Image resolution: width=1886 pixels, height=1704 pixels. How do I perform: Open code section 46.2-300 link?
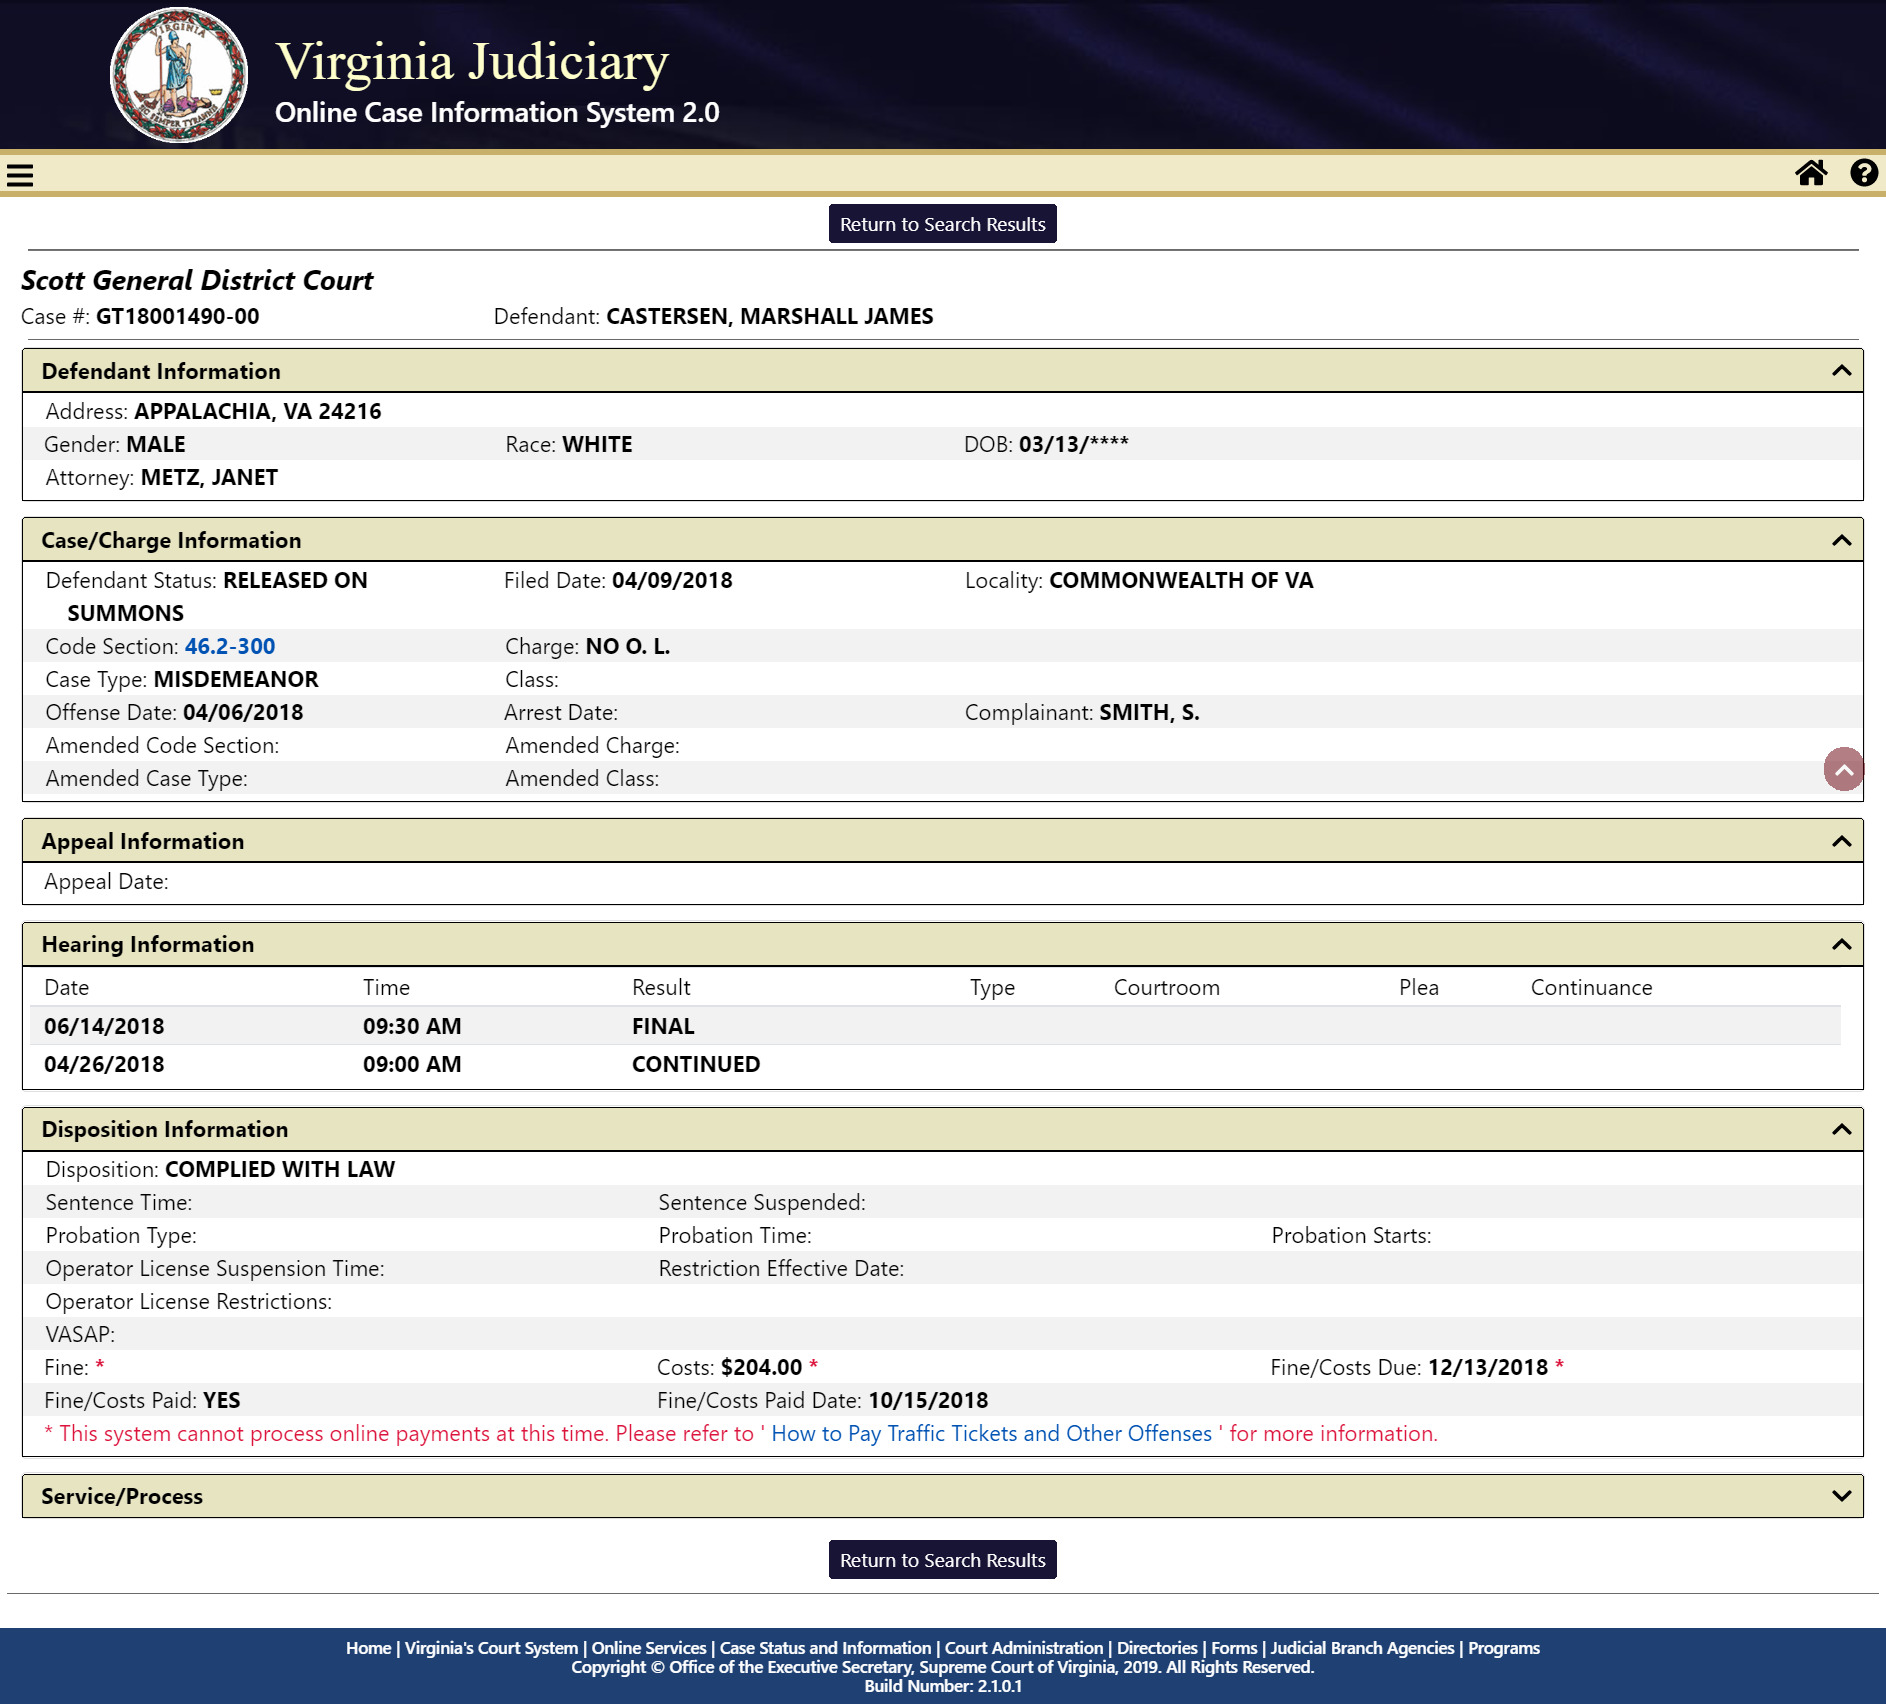point(230,646)
